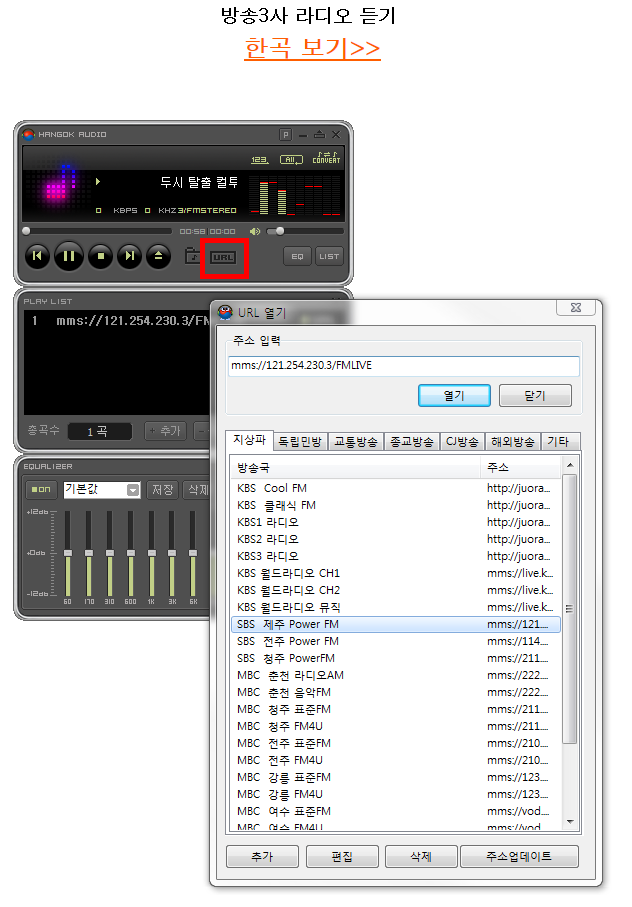Switch to the 종교방송 tab
The width and height of the screenshot is (632, 907).
click(412, 442)
